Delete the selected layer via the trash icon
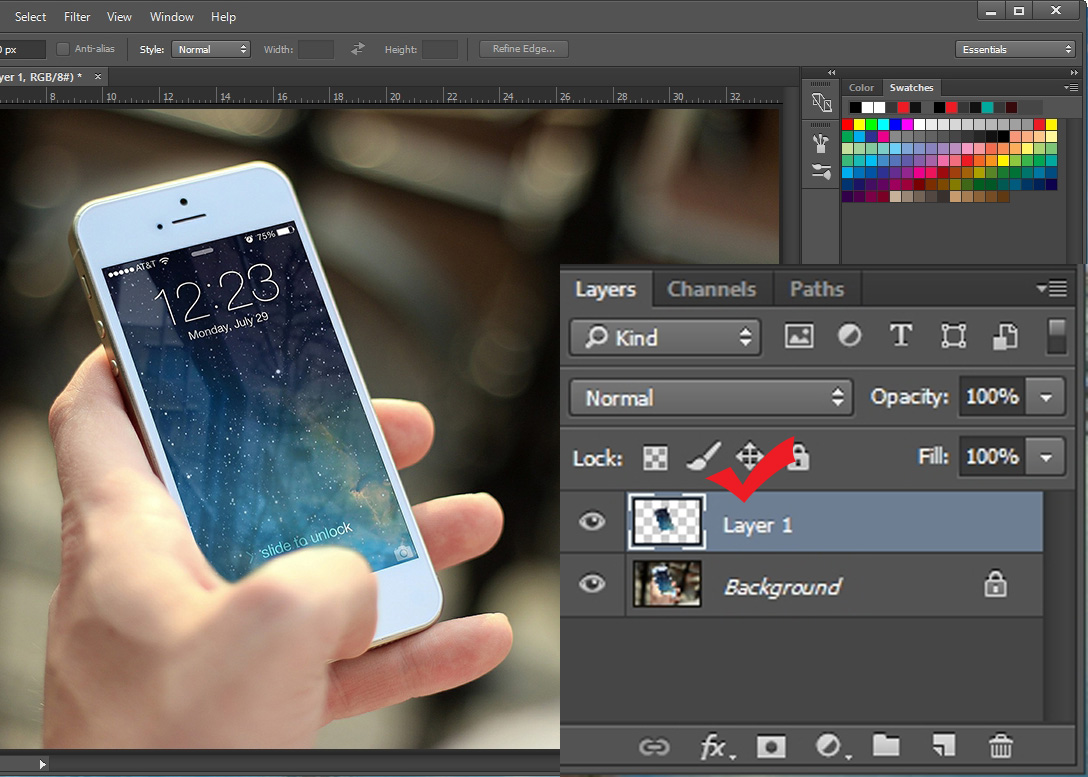The height and width of the screenshot is (777, 1088). coord(1000,747)
